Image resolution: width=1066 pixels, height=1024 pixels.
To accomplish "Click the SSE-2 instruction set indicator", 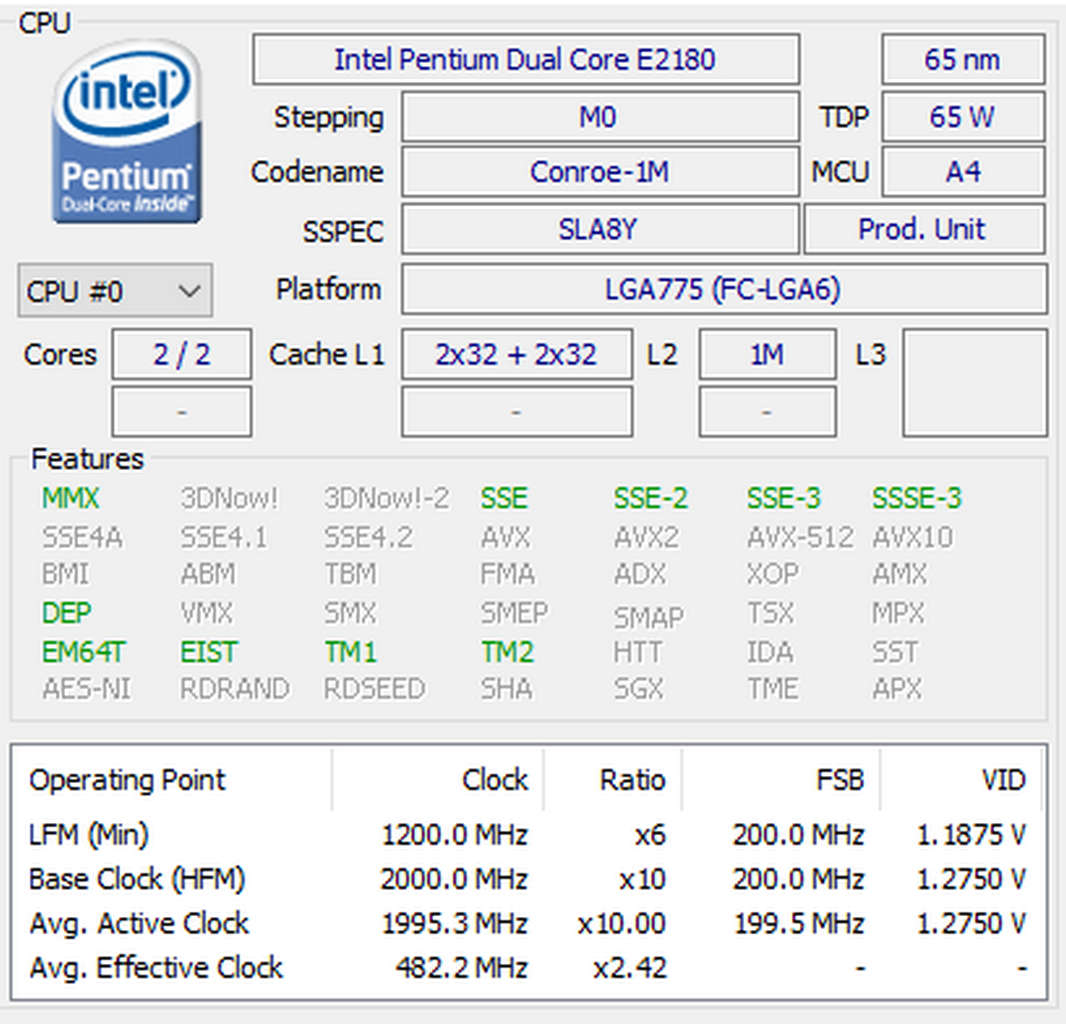I will [x=650, y=497].
